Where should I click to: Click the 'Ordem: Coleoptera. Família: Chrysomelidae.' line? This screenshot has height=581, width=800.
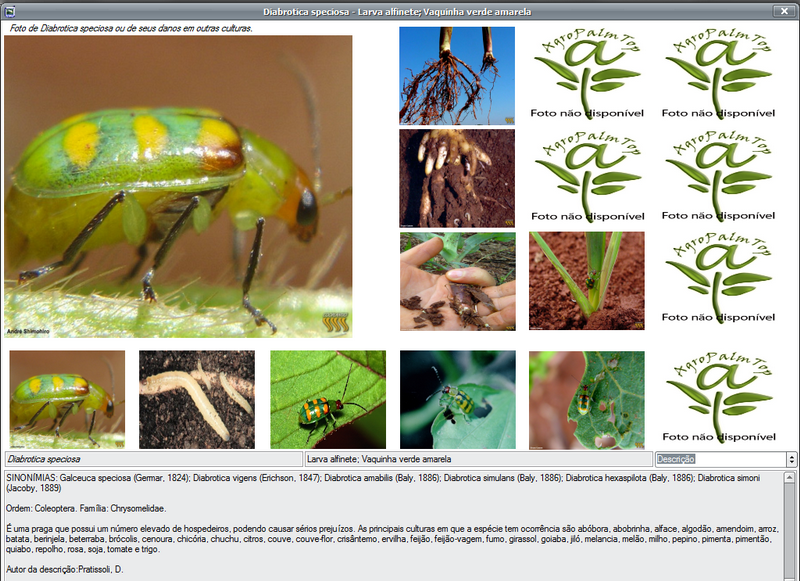(86, 509)
